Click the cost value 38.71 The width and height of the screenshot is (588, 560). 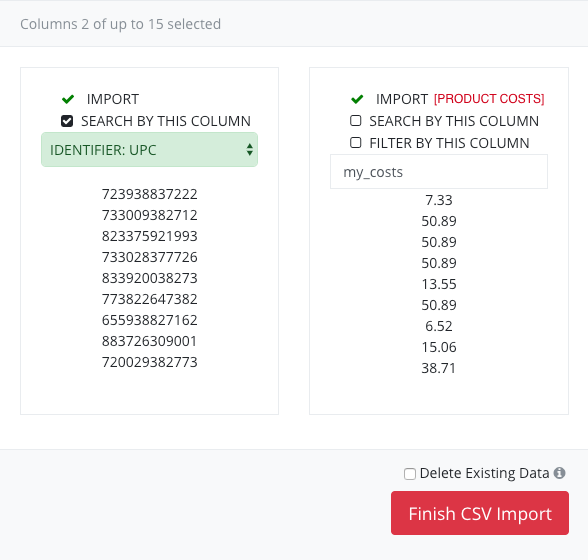coord(439,368)
